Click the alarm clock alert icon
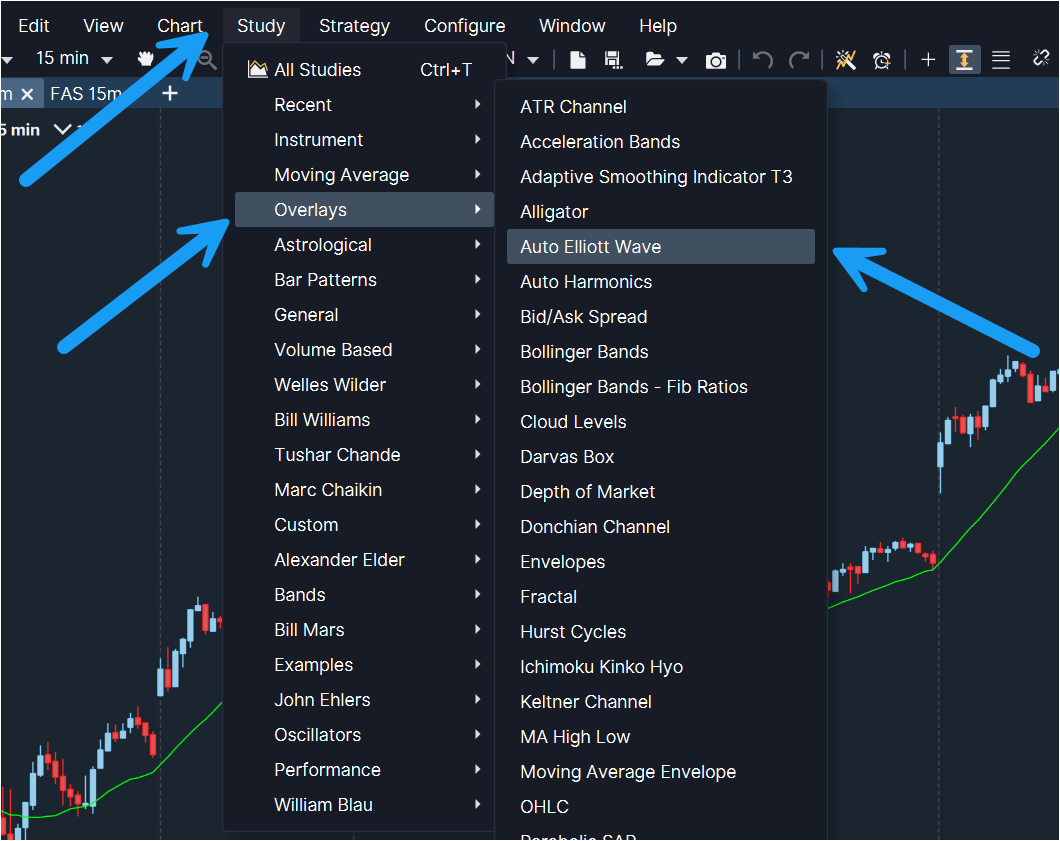Viewport: 1060px width, 841px height. (882, 60)
